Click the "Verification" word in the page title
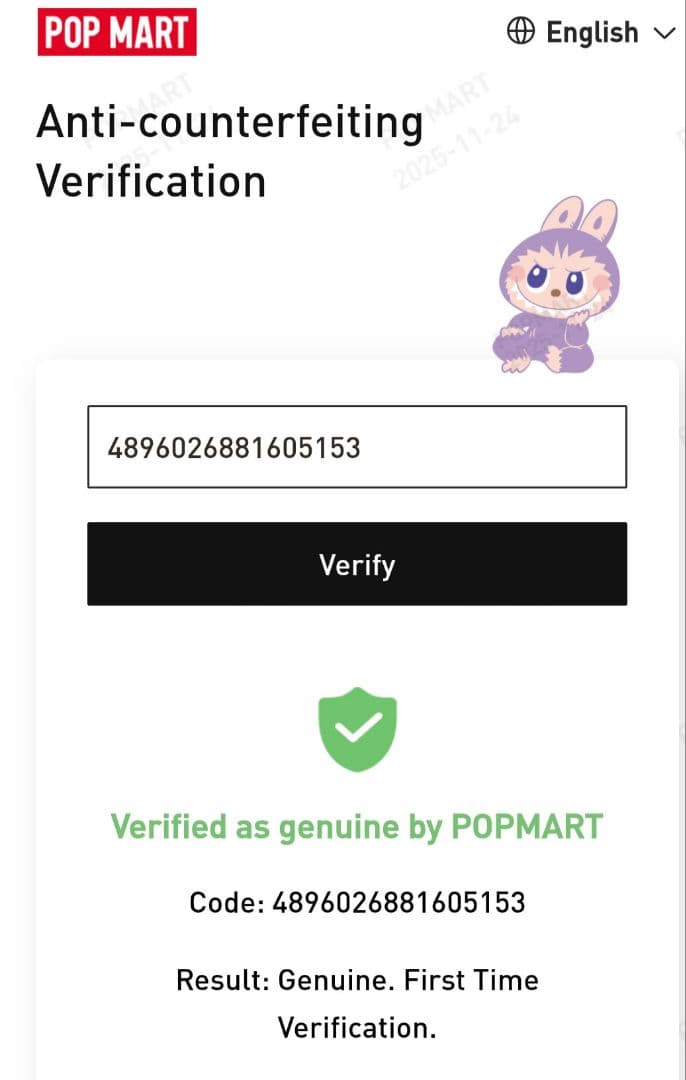The width and height of the screenshot is (686, 1080). pyautogui.click(x=151, y=182)
